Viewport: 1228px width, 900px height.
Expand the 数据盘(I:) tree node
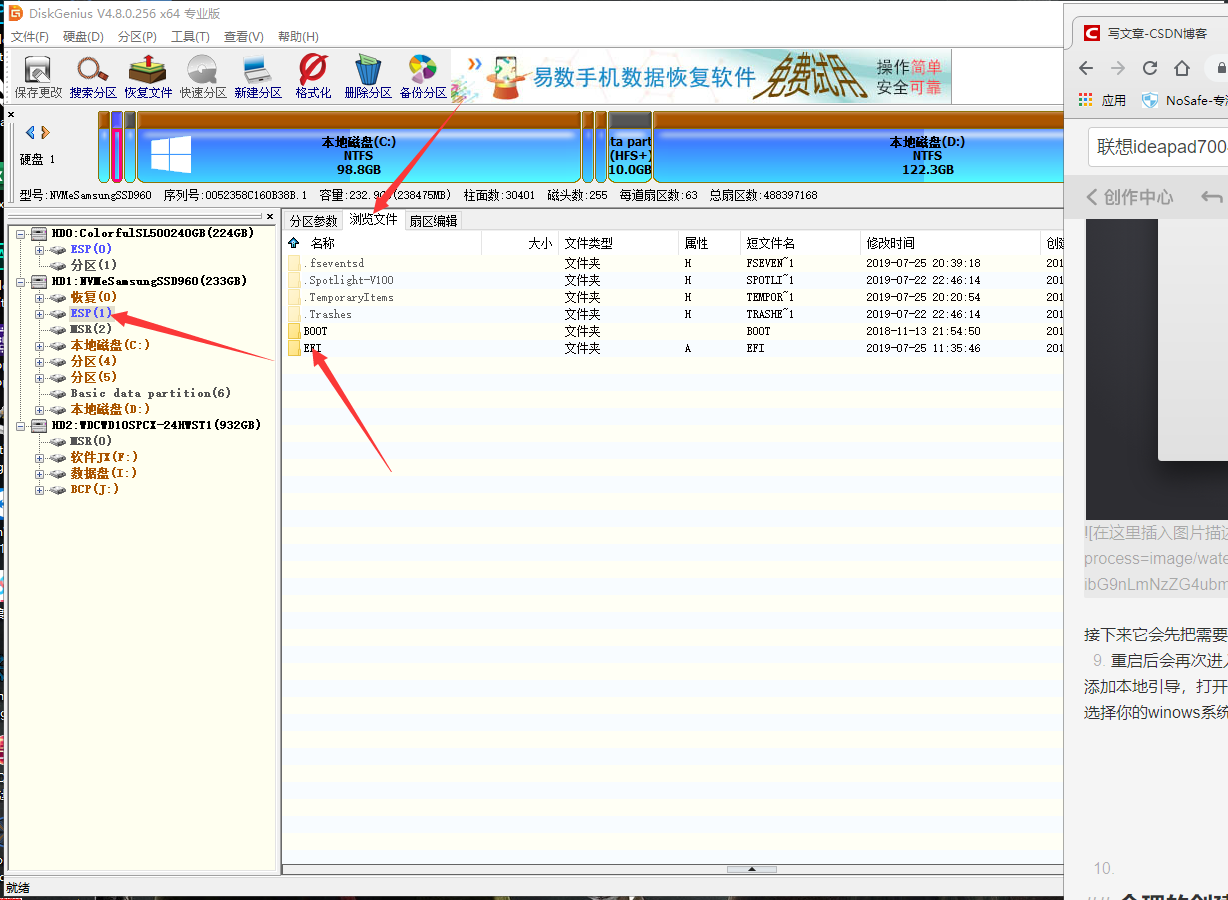[x=39, y=473]
